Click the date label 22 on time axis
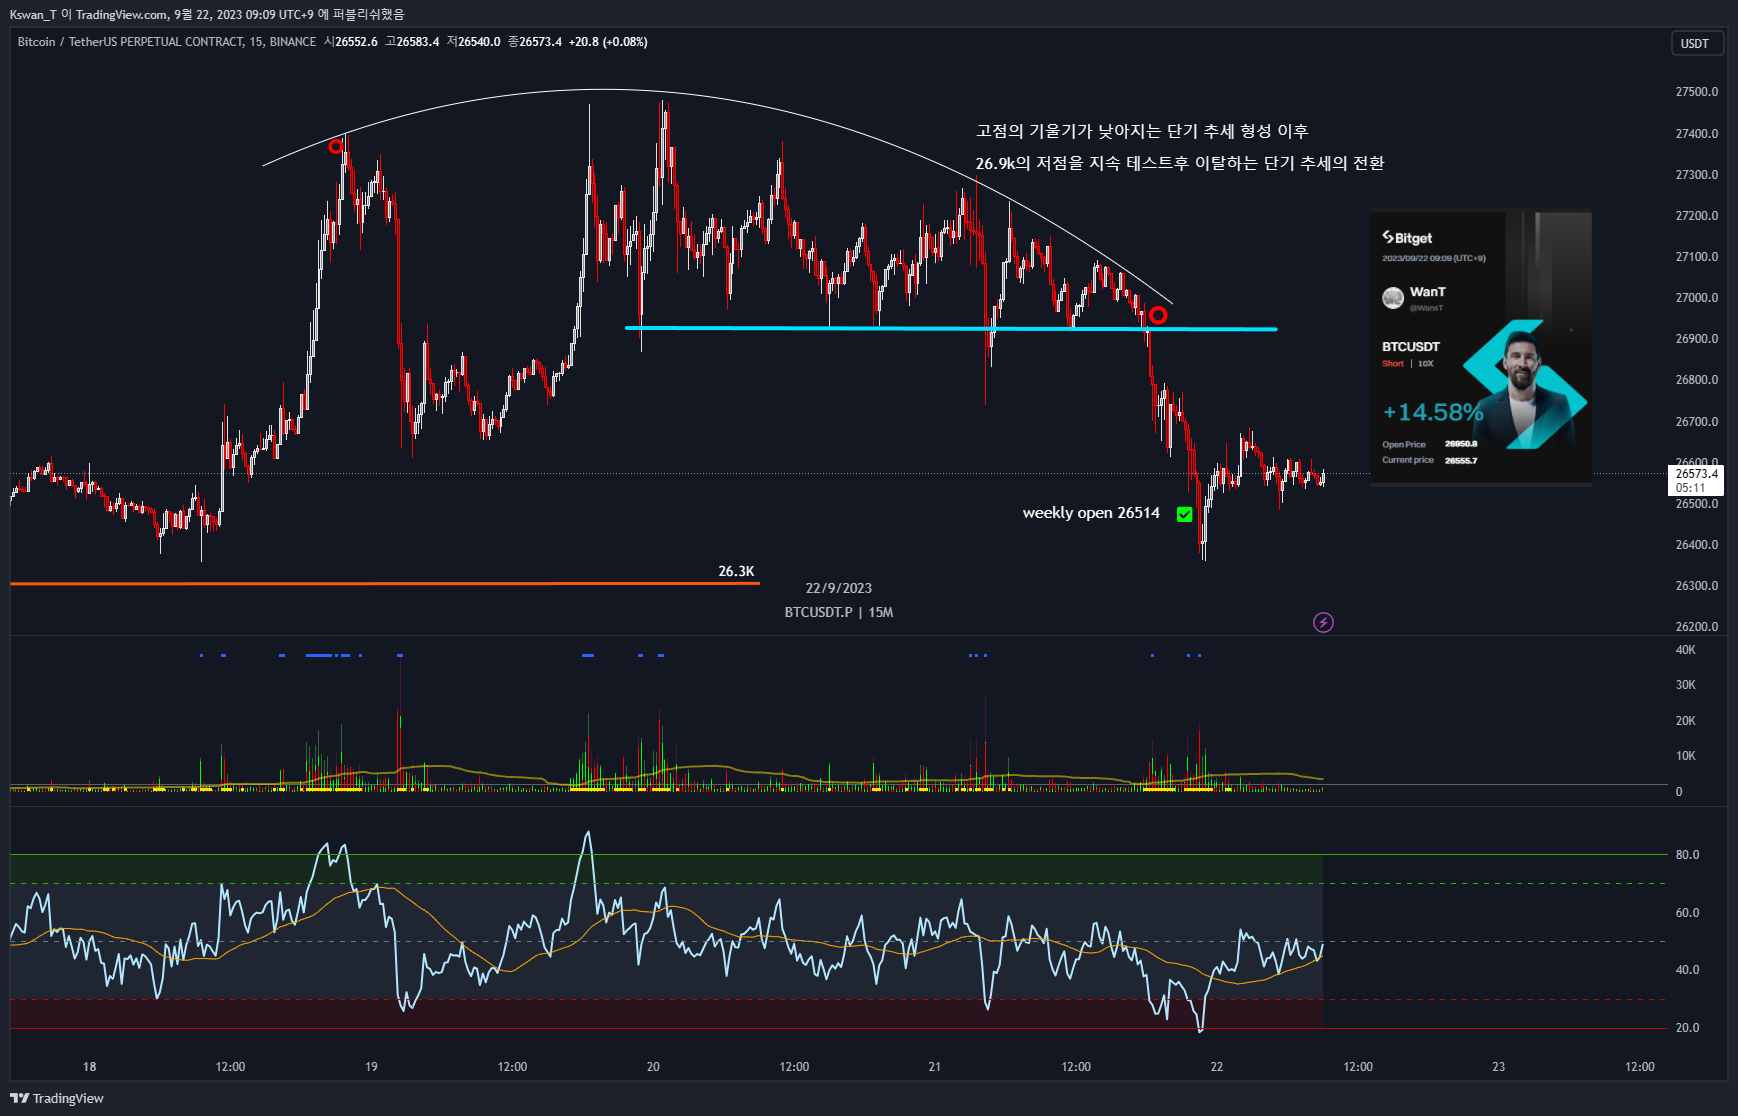Viewport: 1738px width, 1116px height. point(1217,1067)
